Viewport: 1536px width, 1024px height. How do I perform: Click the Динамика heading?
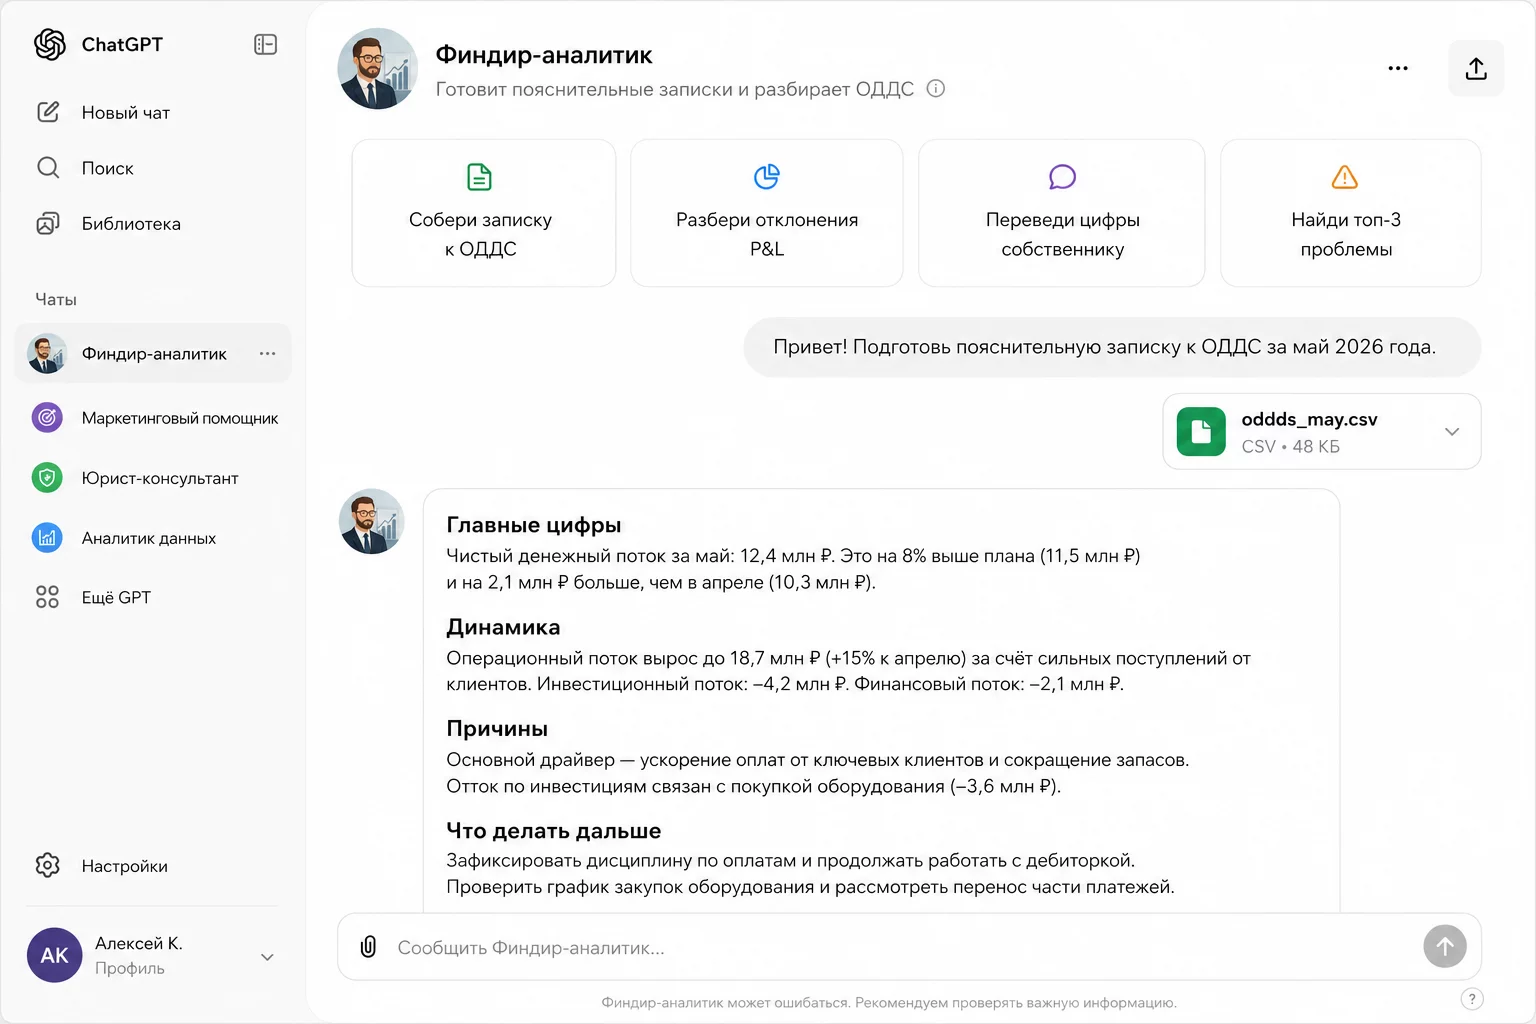click(x=503, y=627)
